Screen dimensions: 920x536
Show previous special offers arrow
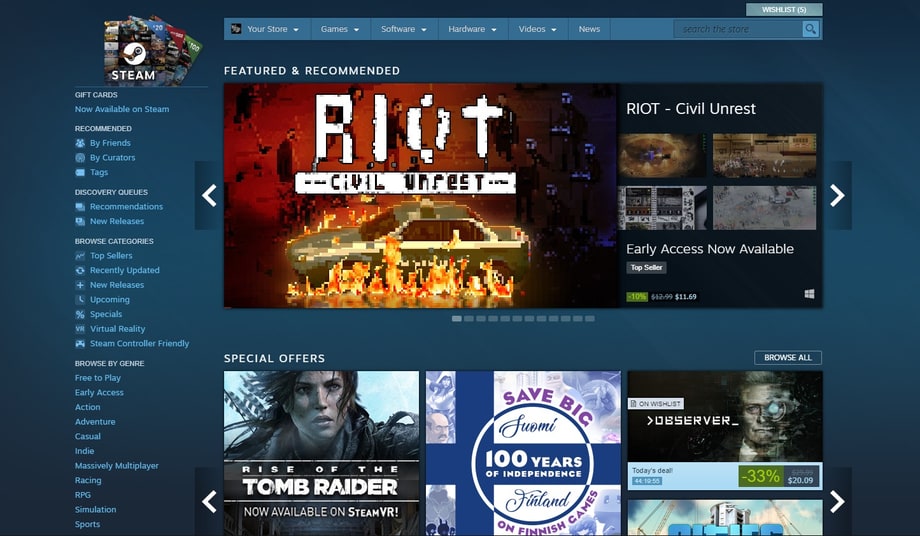(x=209, y=501)
